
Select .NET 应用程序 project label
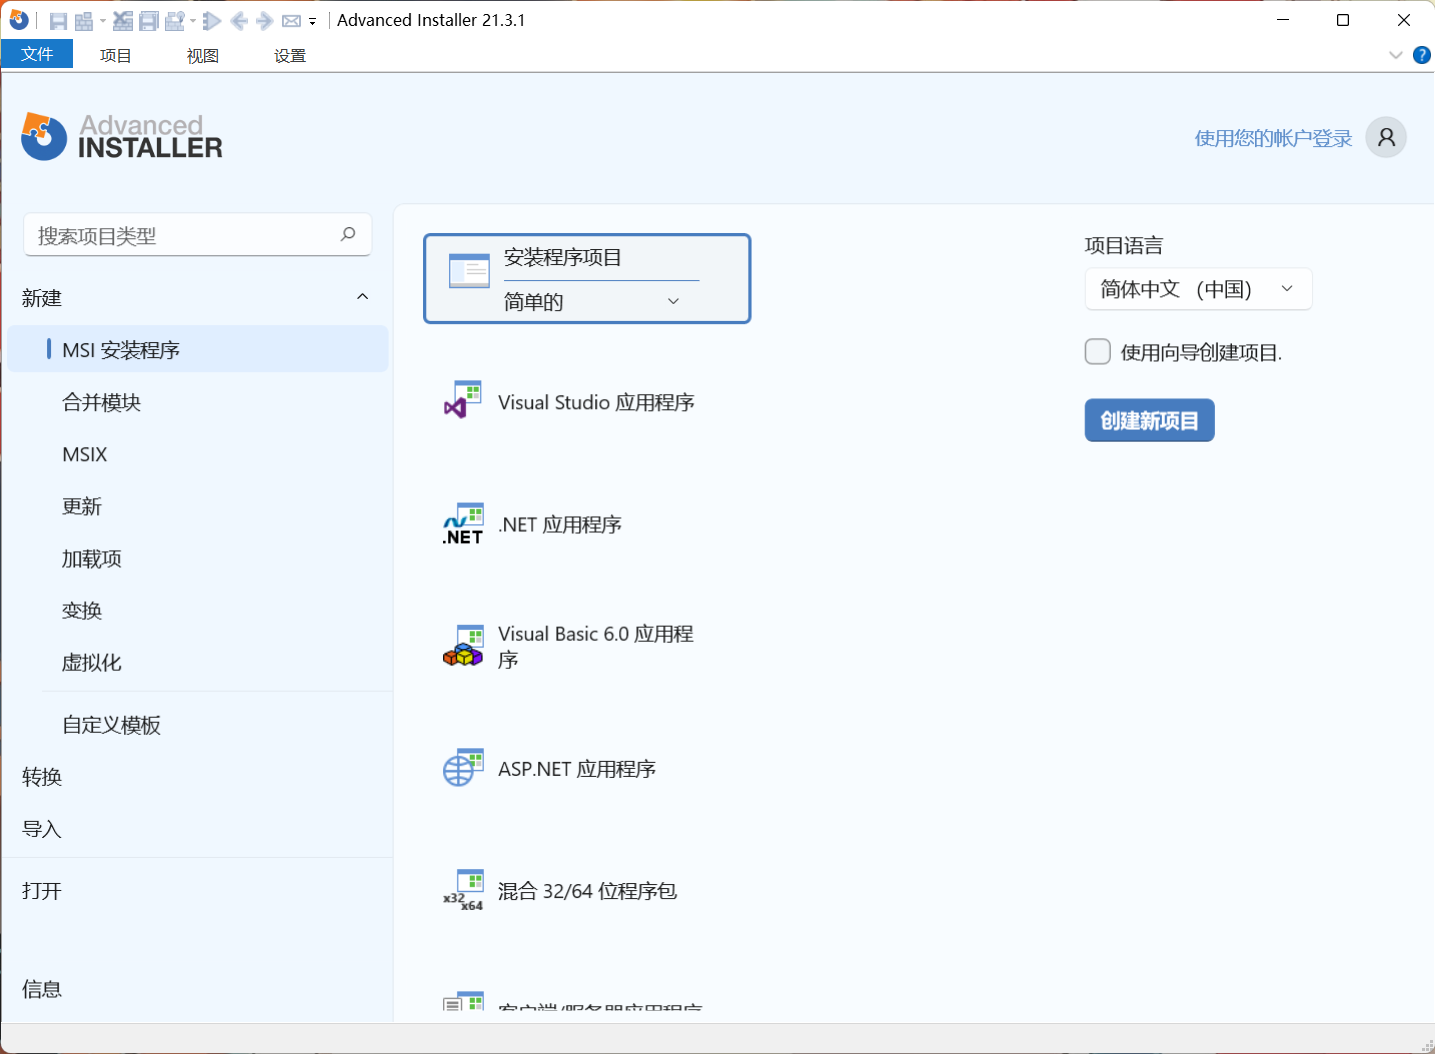(560, 524)
